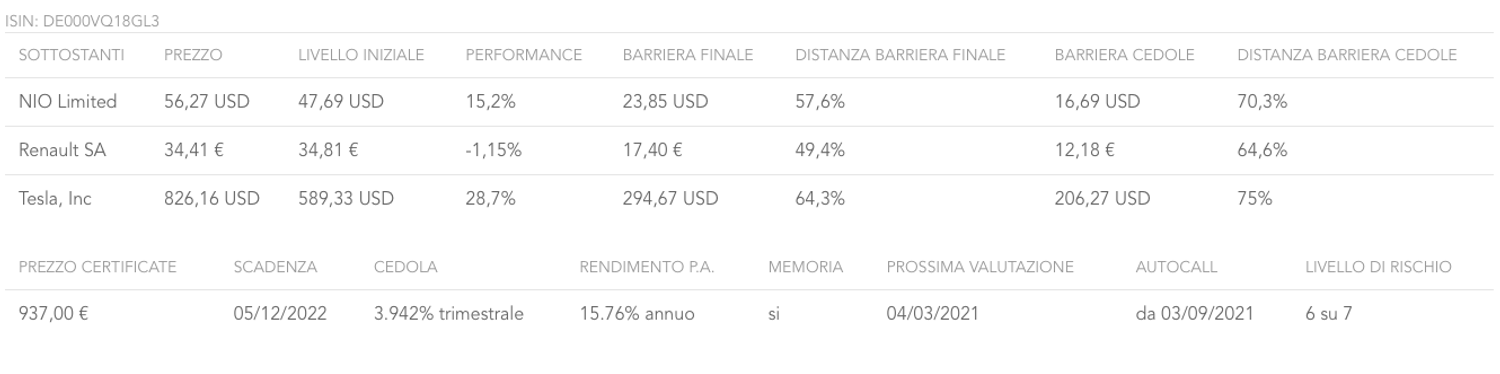
Task: Click the risk level 6 su 7
Action: (x=1329, y=314)
